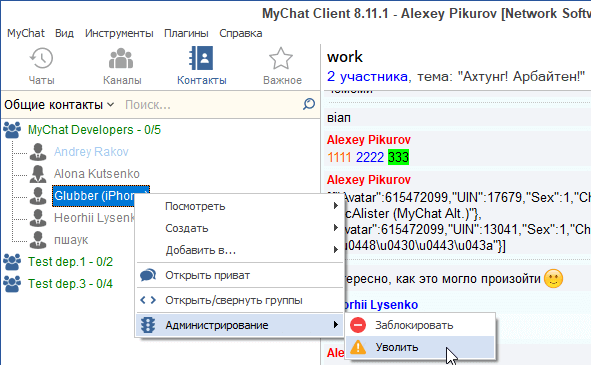
Task: Choose Добавить в... in context menu
Action: tap(240, 250)
